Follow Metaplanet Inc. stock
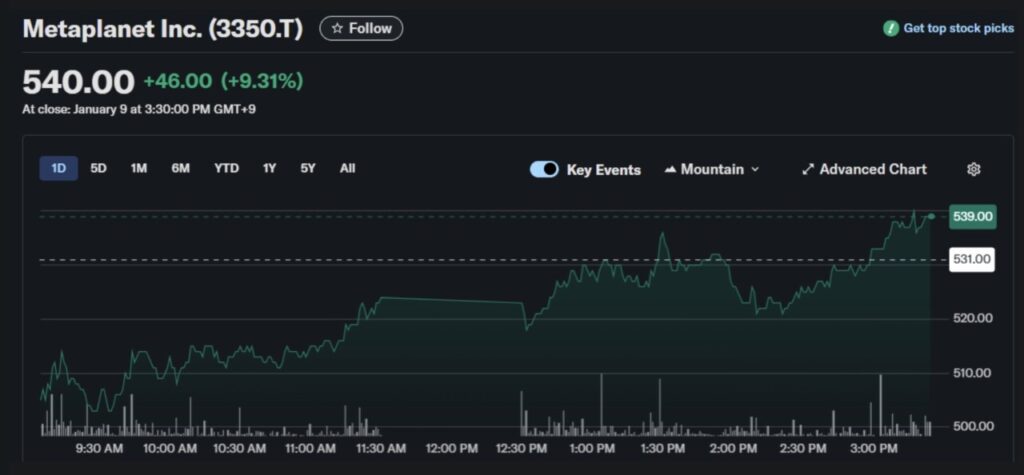 click(x=361, y=28)
